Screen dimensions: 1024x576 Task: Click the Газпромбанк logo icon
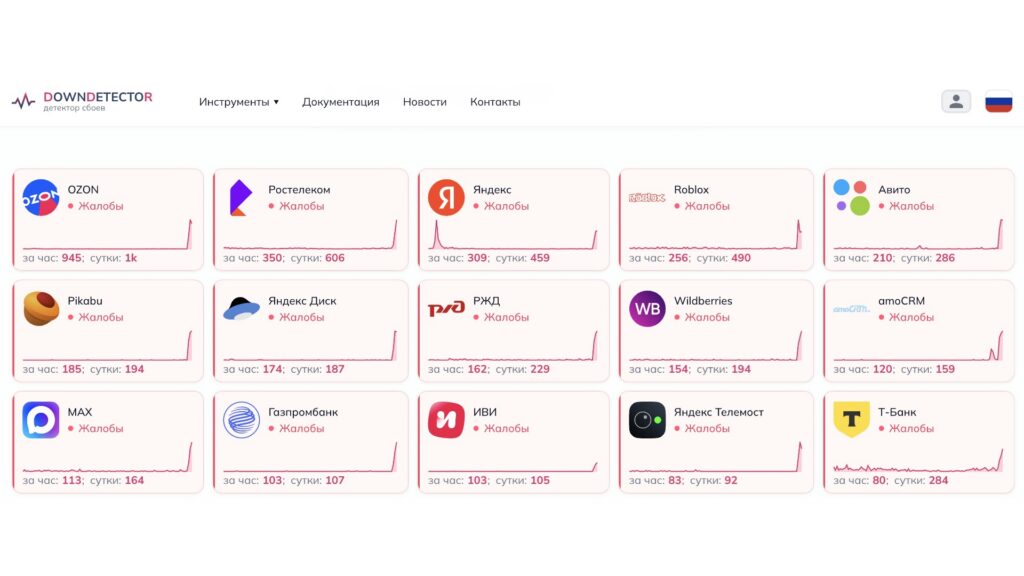(x=241, y=419)
